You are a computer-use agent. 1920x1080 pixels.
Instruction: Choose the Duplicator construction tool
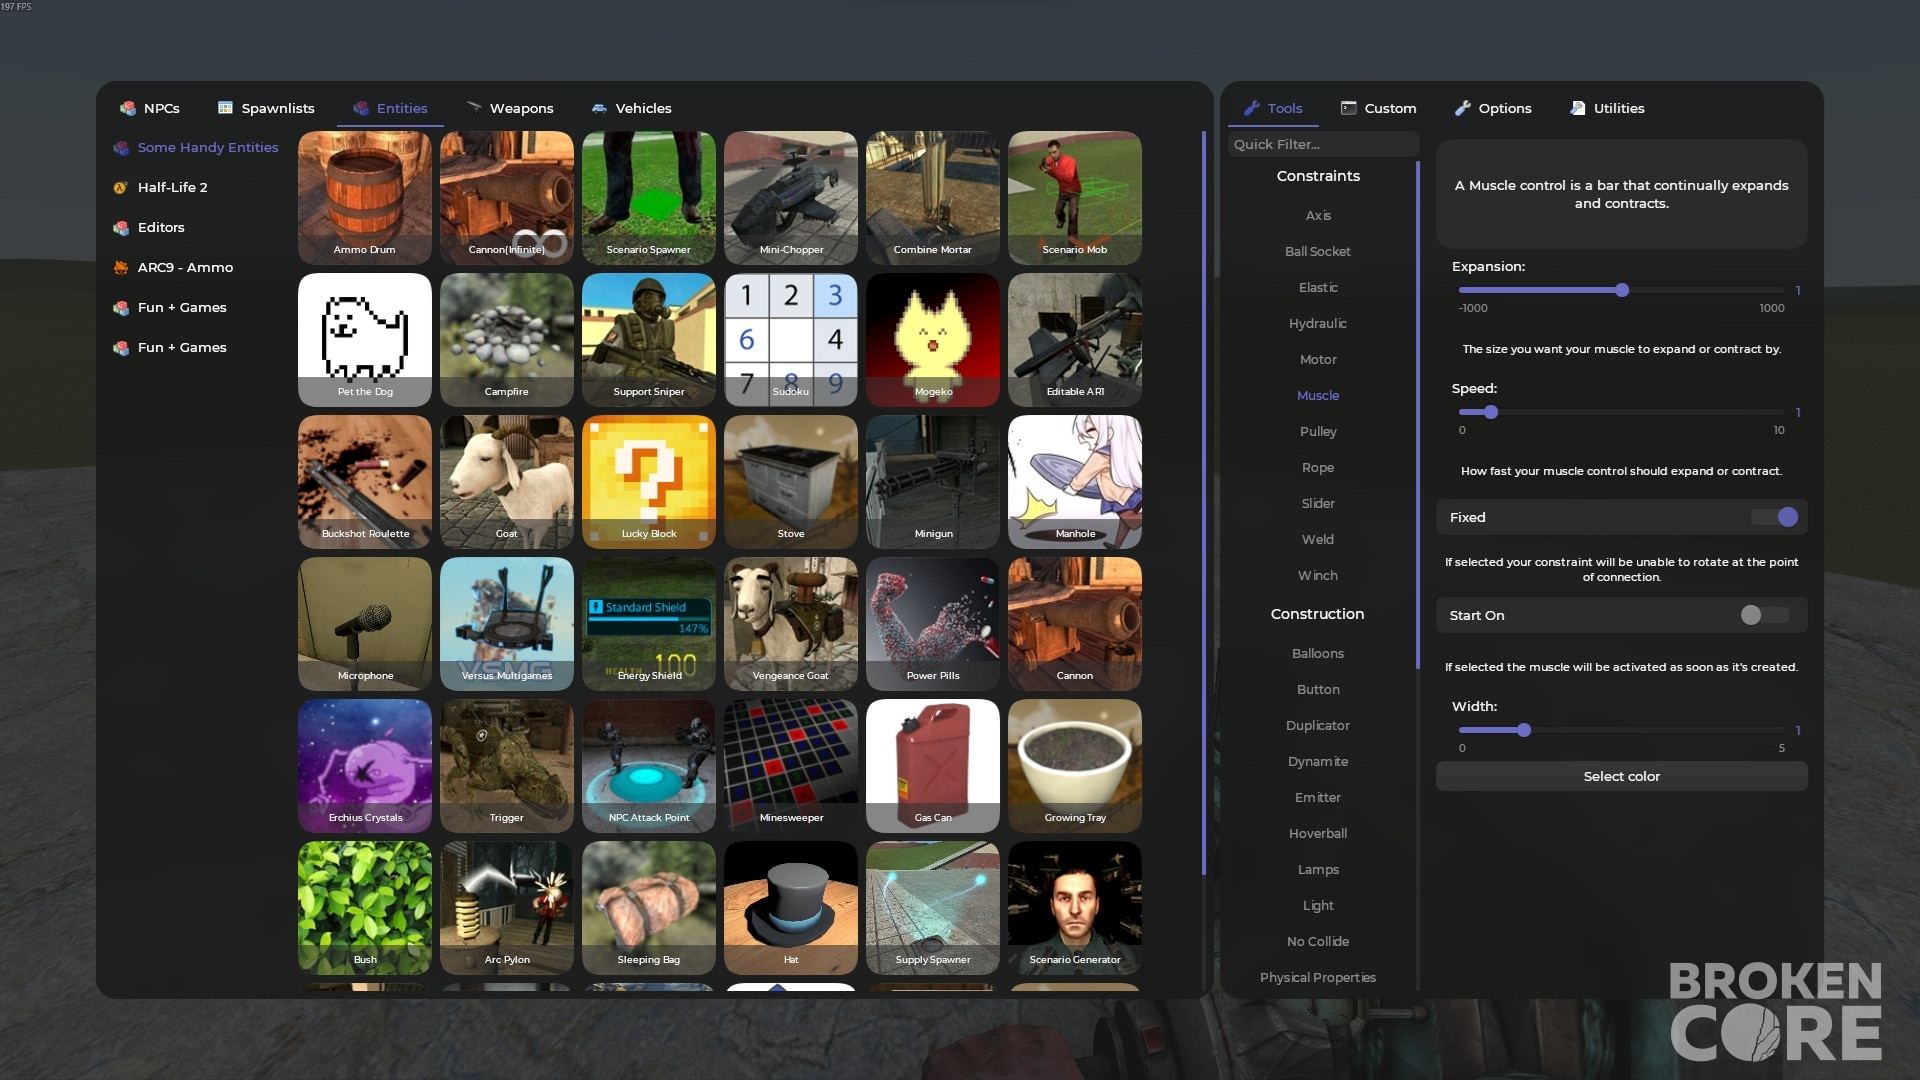point(1317,725)
